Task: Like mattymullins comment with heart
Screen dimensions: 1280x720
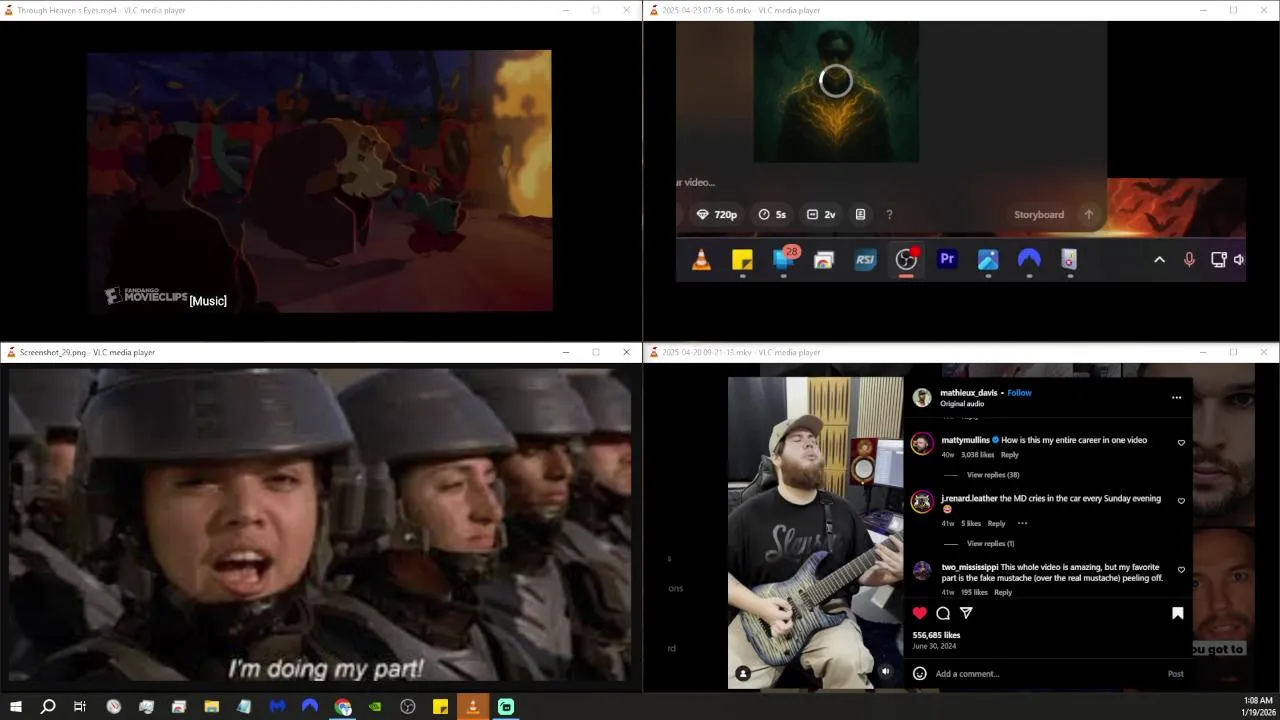Action: pyautogui.click(x=1181, y=443)
